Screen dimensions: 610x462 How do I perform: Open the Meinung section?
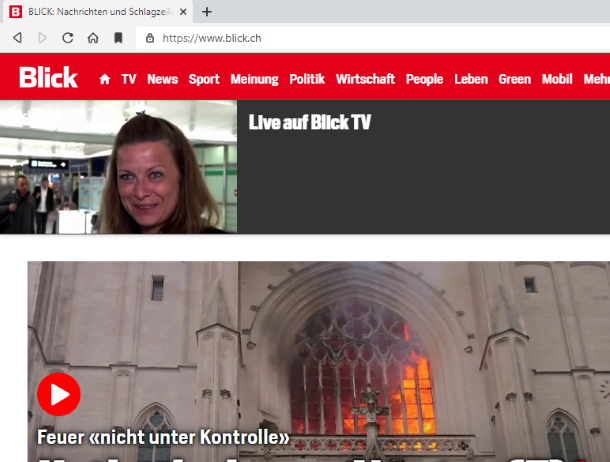[254, 79]
